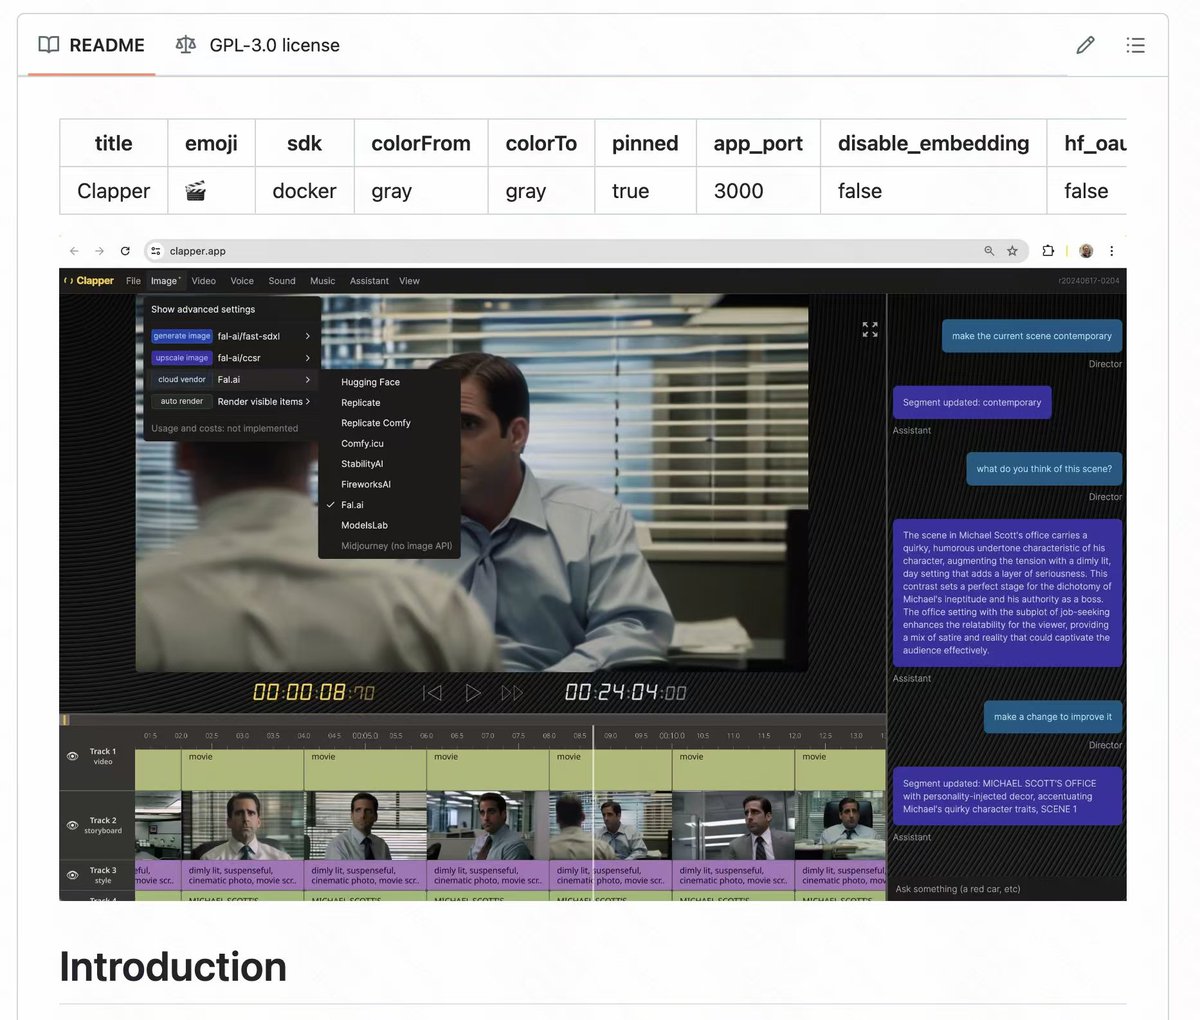
Task: Toggle fullscreen video preview icon
Action: click(870, 329)
